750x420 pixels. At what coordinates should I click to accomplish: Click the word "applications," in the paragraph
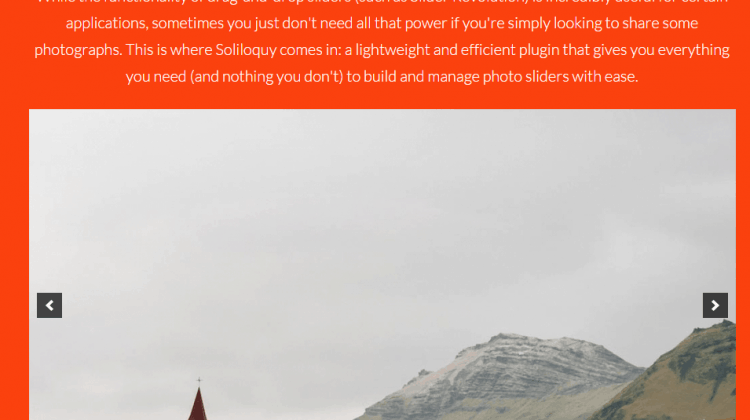pyautogui.click(x=107, y=23)
